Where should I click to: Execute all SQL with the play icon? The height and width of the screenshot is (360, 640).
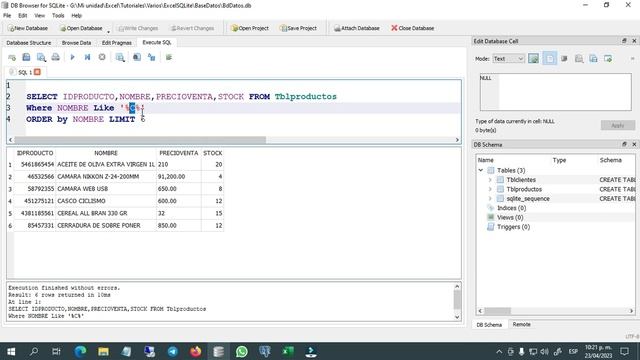click(x=72, y=57)
